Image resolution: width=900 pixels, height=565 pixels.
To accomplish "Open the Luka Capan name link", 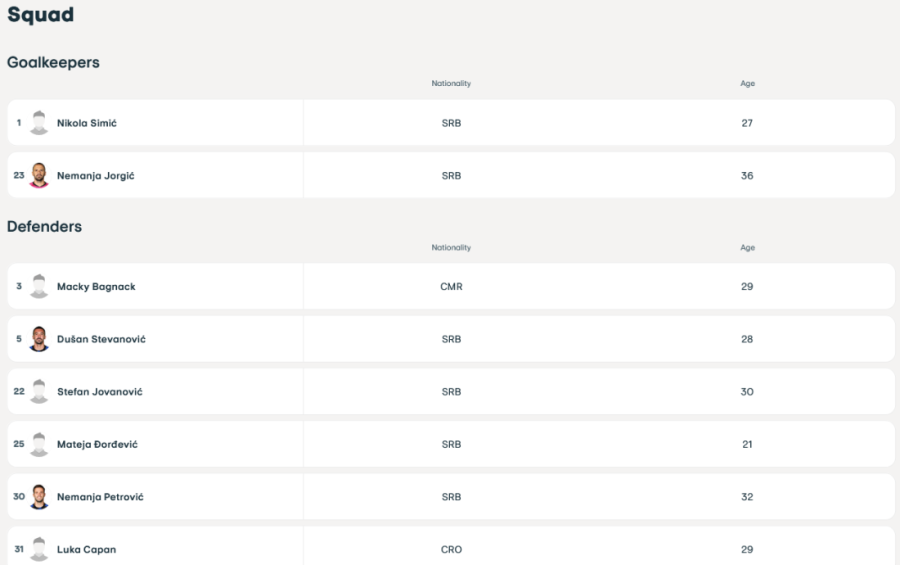I will coord(86,549).
